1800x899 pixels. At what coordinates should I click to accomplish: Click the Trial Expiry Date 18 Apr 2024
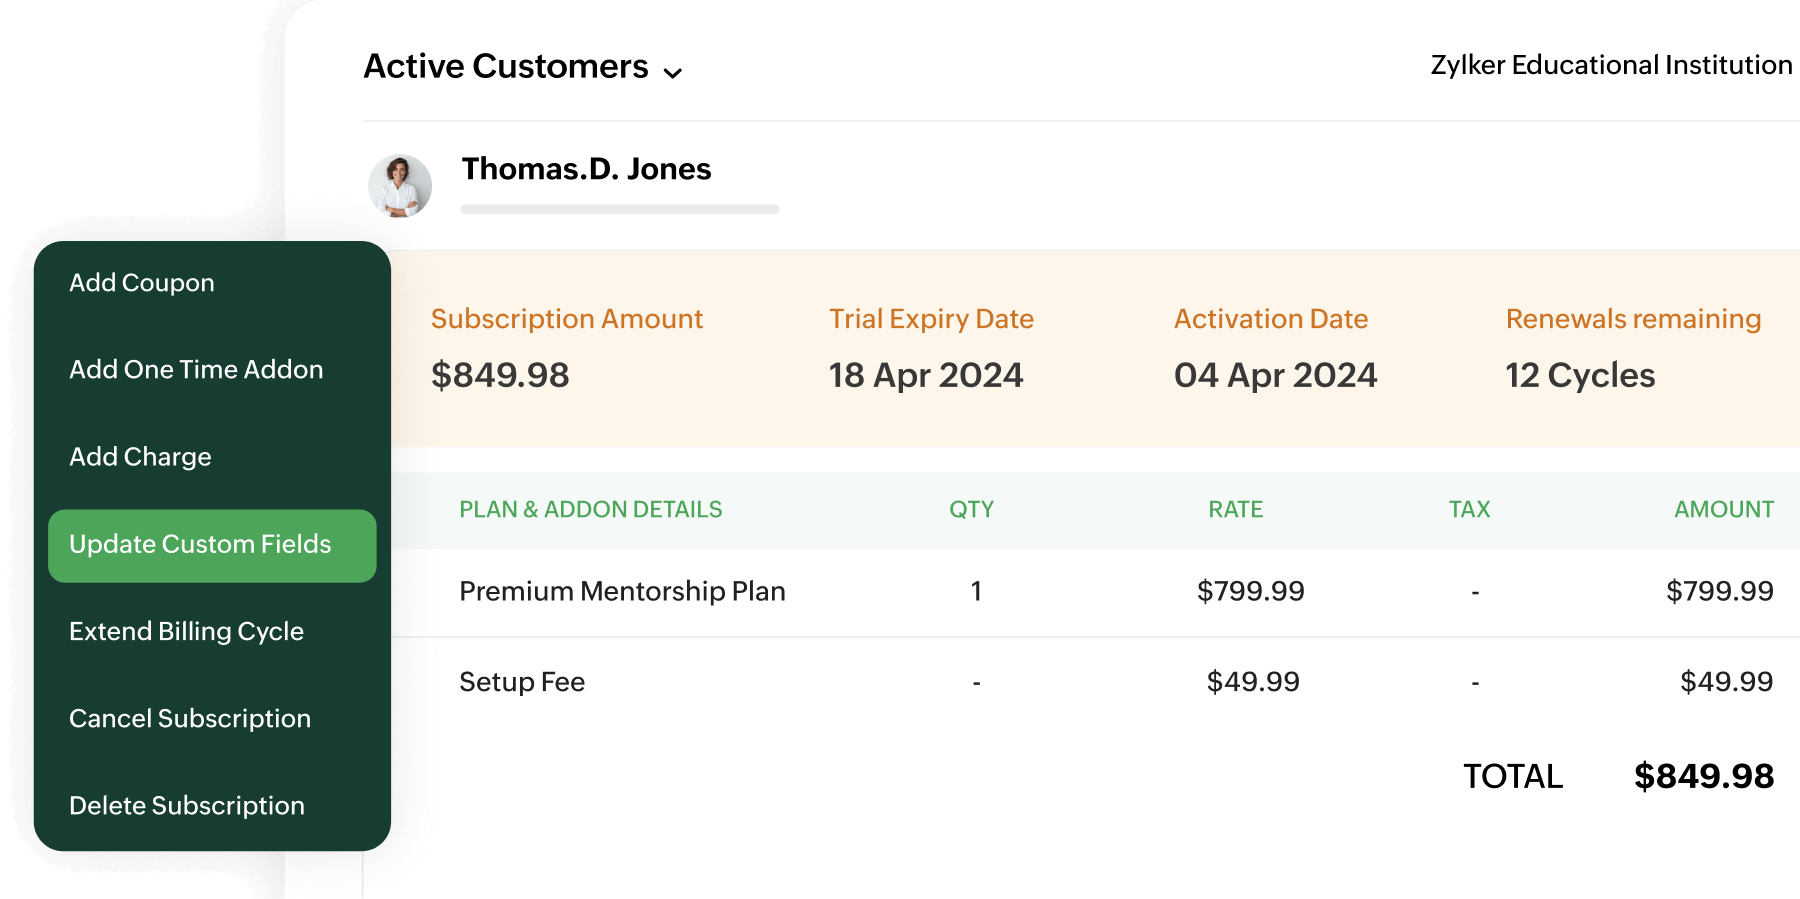coord(926,375)
